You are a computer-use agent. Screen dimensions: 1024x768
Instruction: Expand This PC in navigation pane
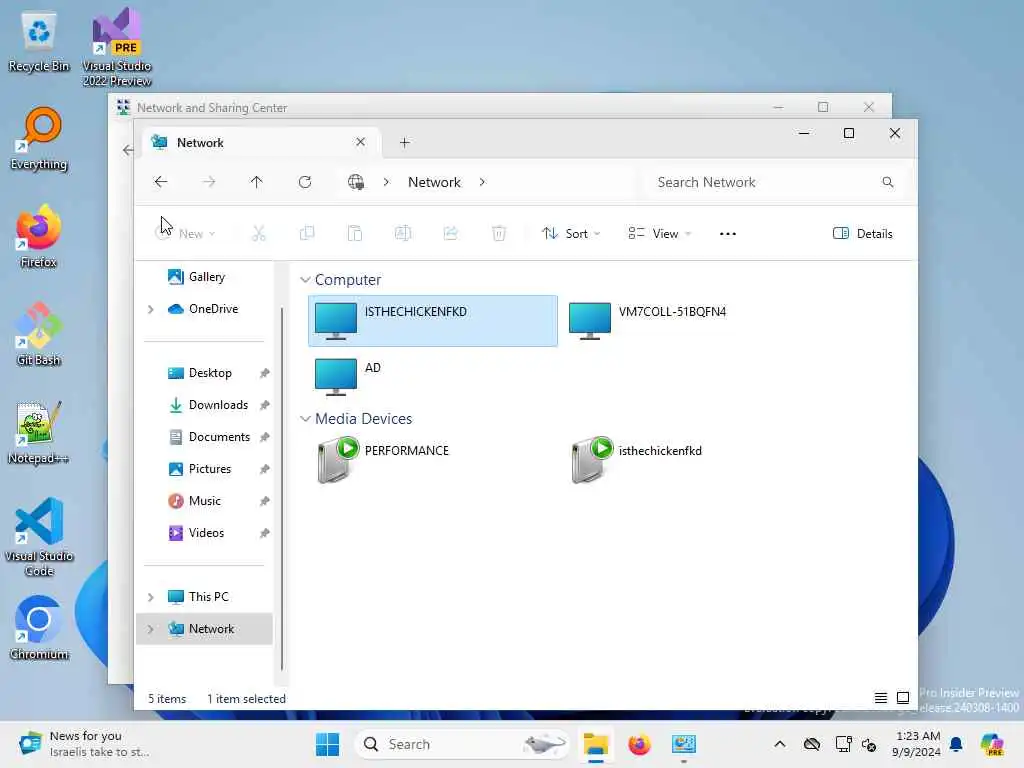[x=151, y=597]
